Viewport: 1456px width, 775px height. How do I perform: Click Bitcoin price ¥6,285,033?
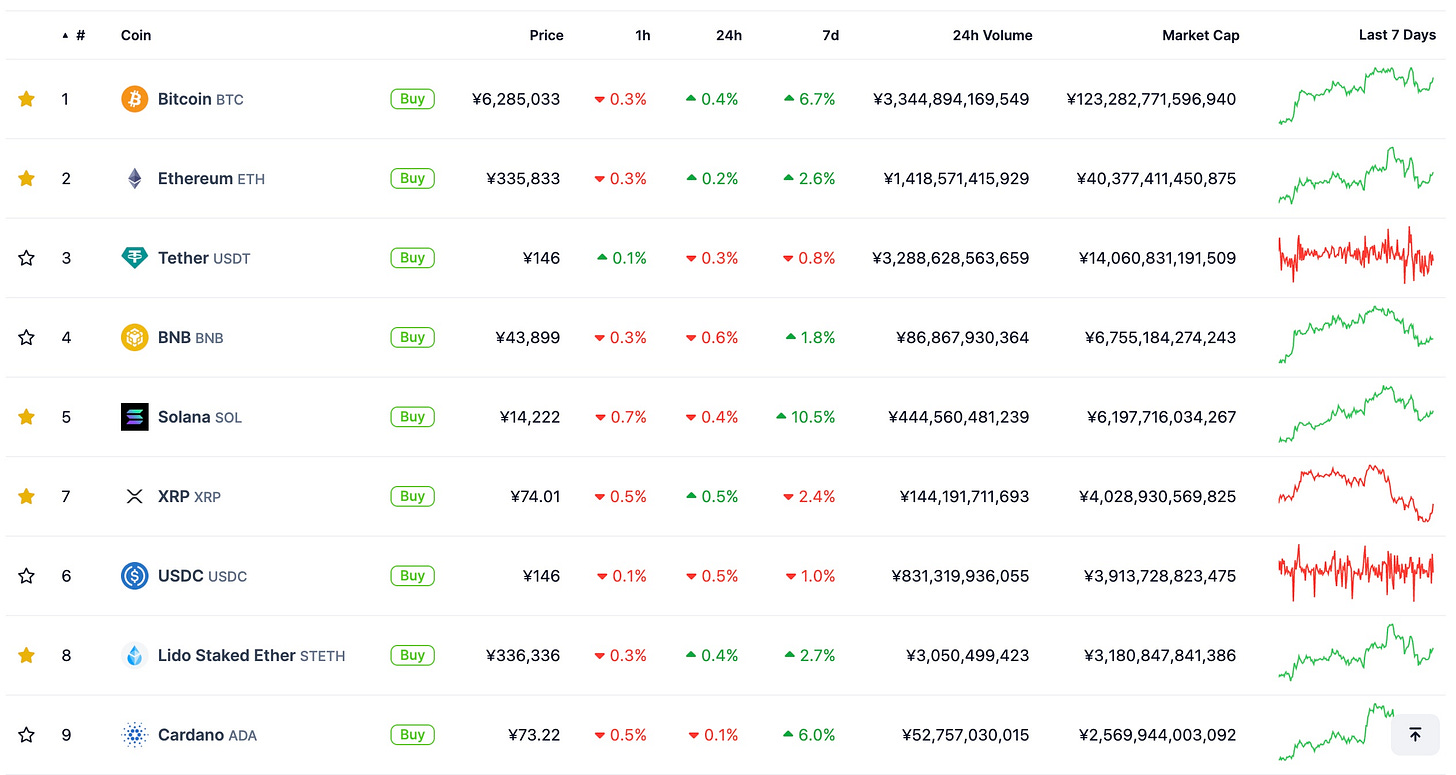click(516, 99)
